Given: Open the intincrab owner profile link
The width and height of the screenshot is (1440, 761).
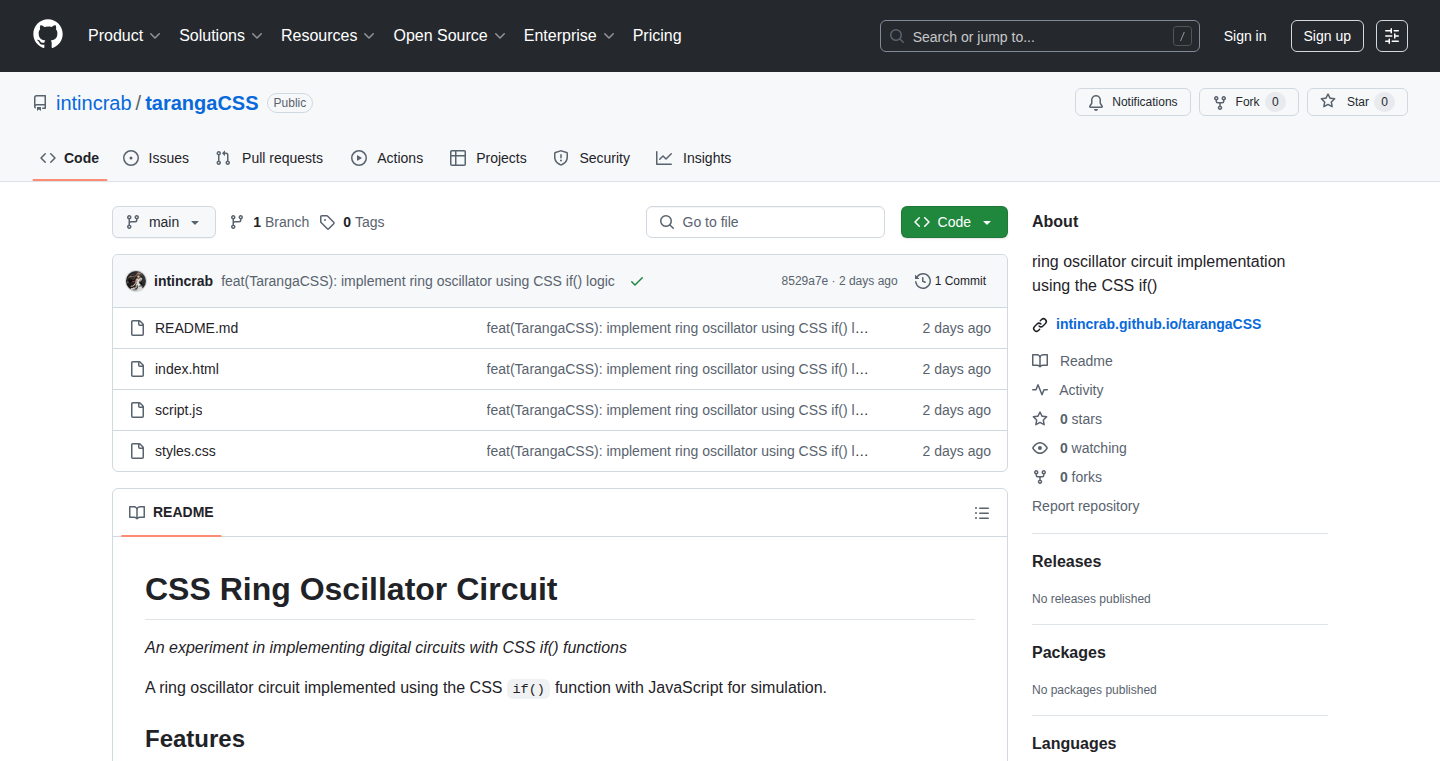Looking at the screenshot, I should coord(94,103).
